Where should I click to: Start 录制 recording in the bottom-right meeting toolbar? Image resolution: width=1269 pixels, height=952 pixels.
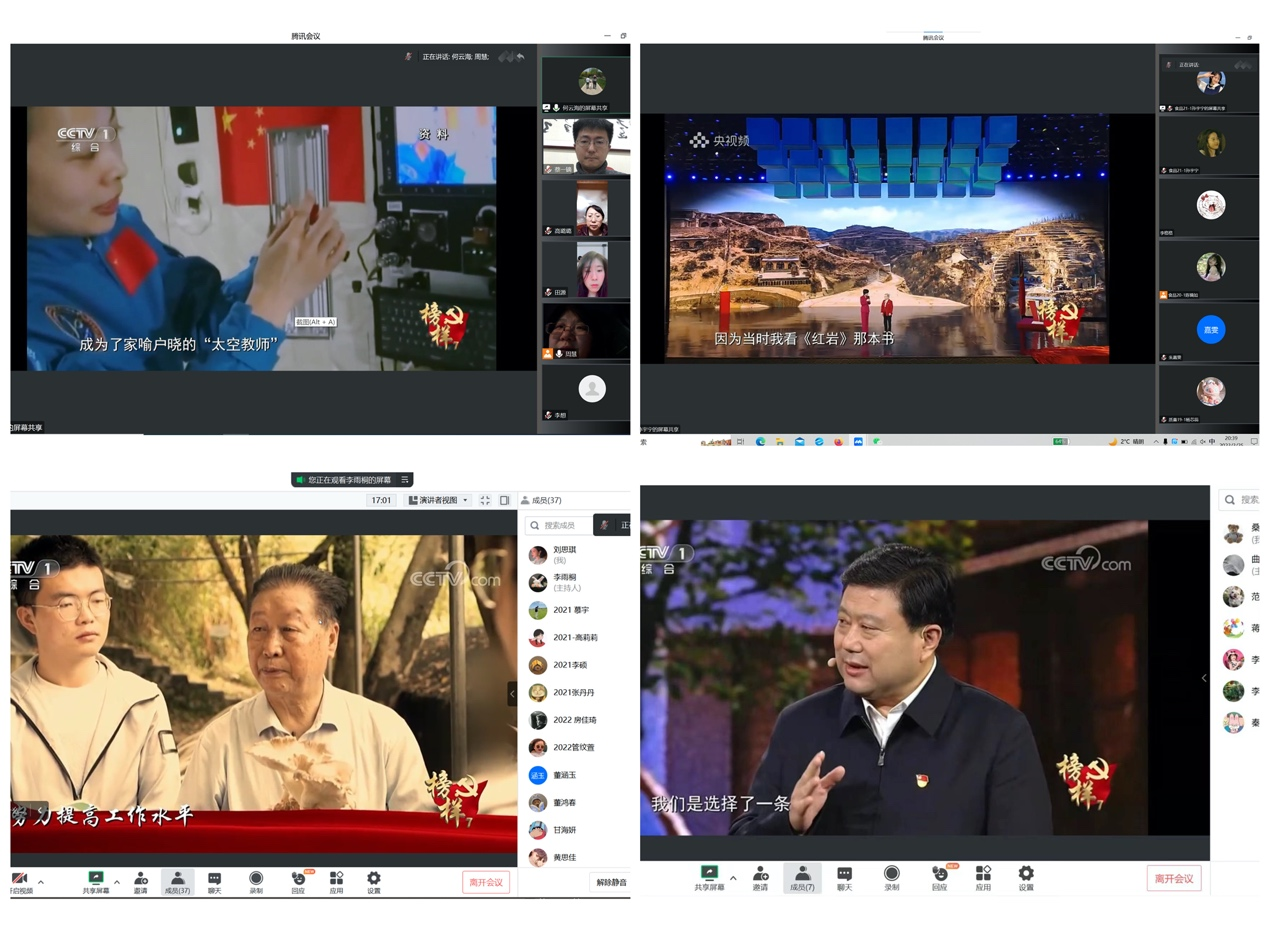point(891,878)
